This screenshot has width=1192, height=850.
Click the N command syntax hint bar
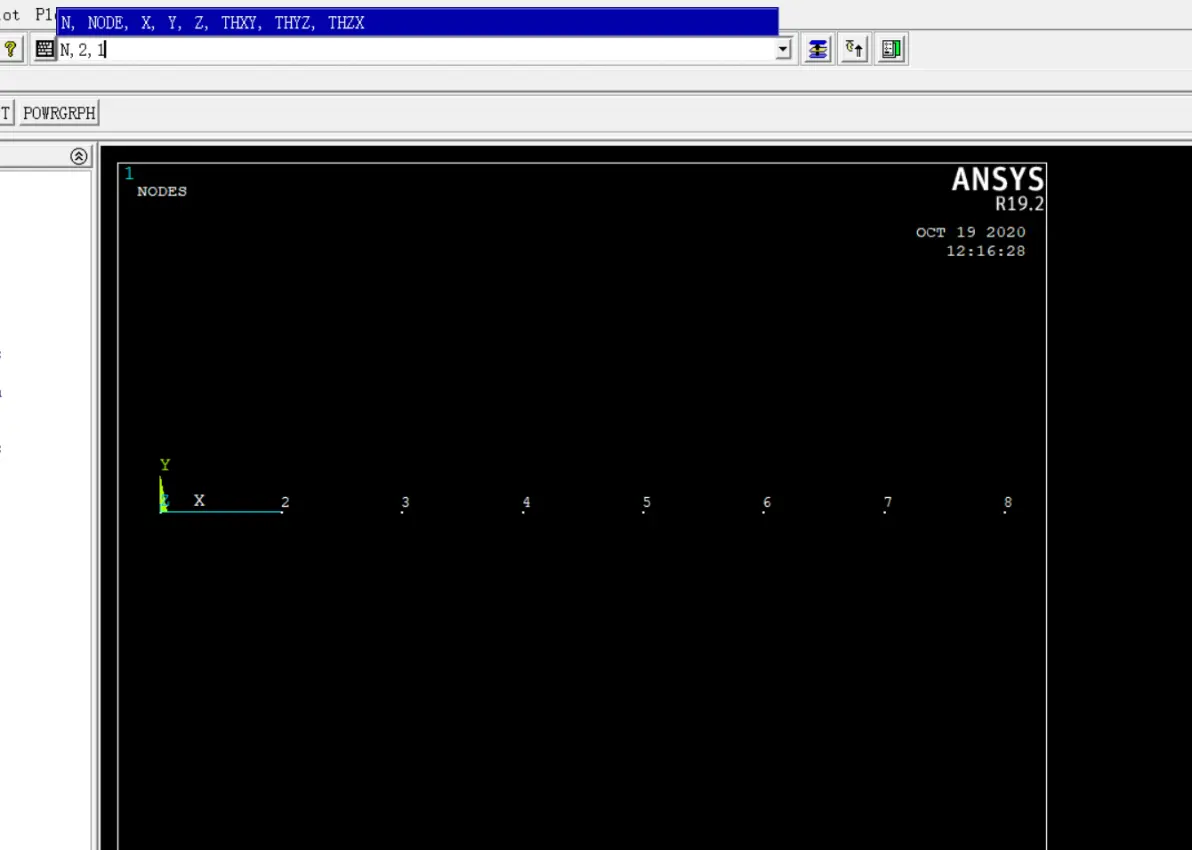(x=417, y=22)
